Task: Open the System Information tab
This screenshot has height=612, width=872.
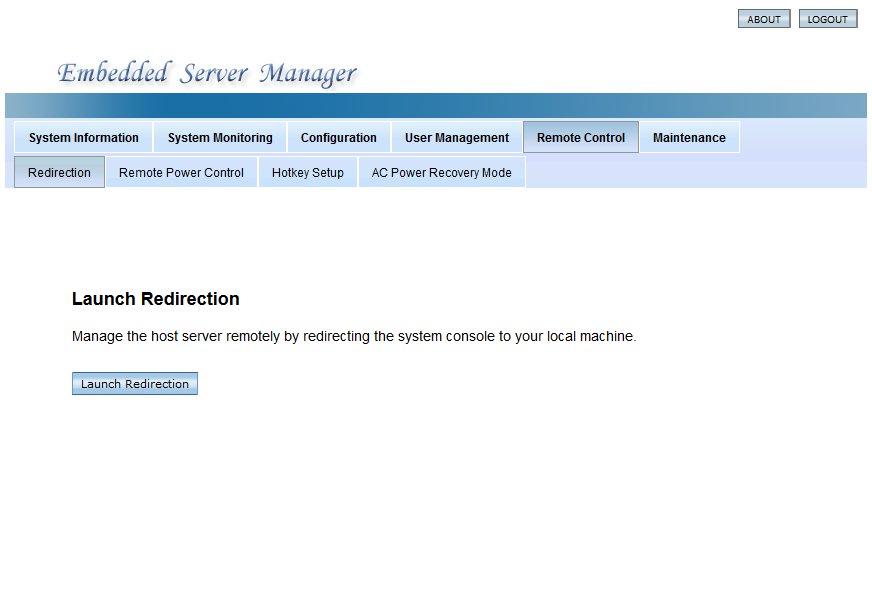Action: (x=83, y=138)
